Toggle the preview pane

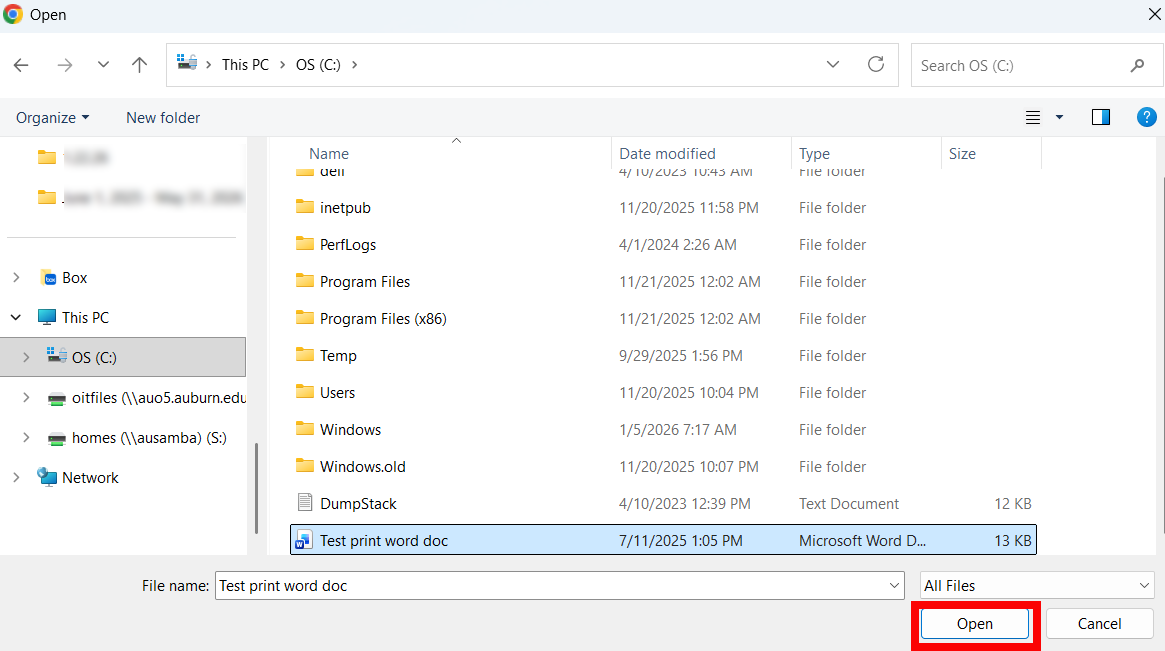(1100, 117)
